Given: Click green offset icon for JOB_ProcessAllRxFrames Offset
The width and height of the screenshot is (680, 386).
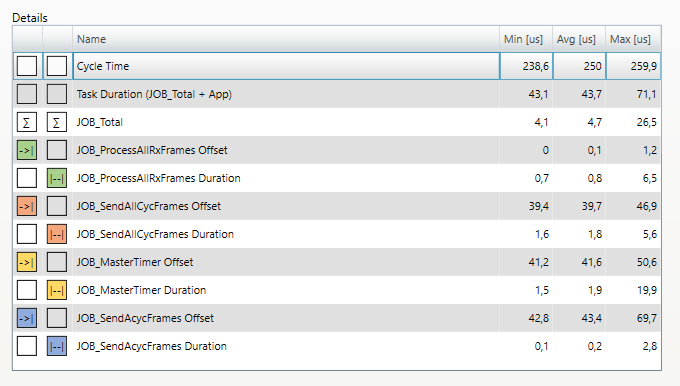Looking at the screenshot, I should (x=27, y=150).
